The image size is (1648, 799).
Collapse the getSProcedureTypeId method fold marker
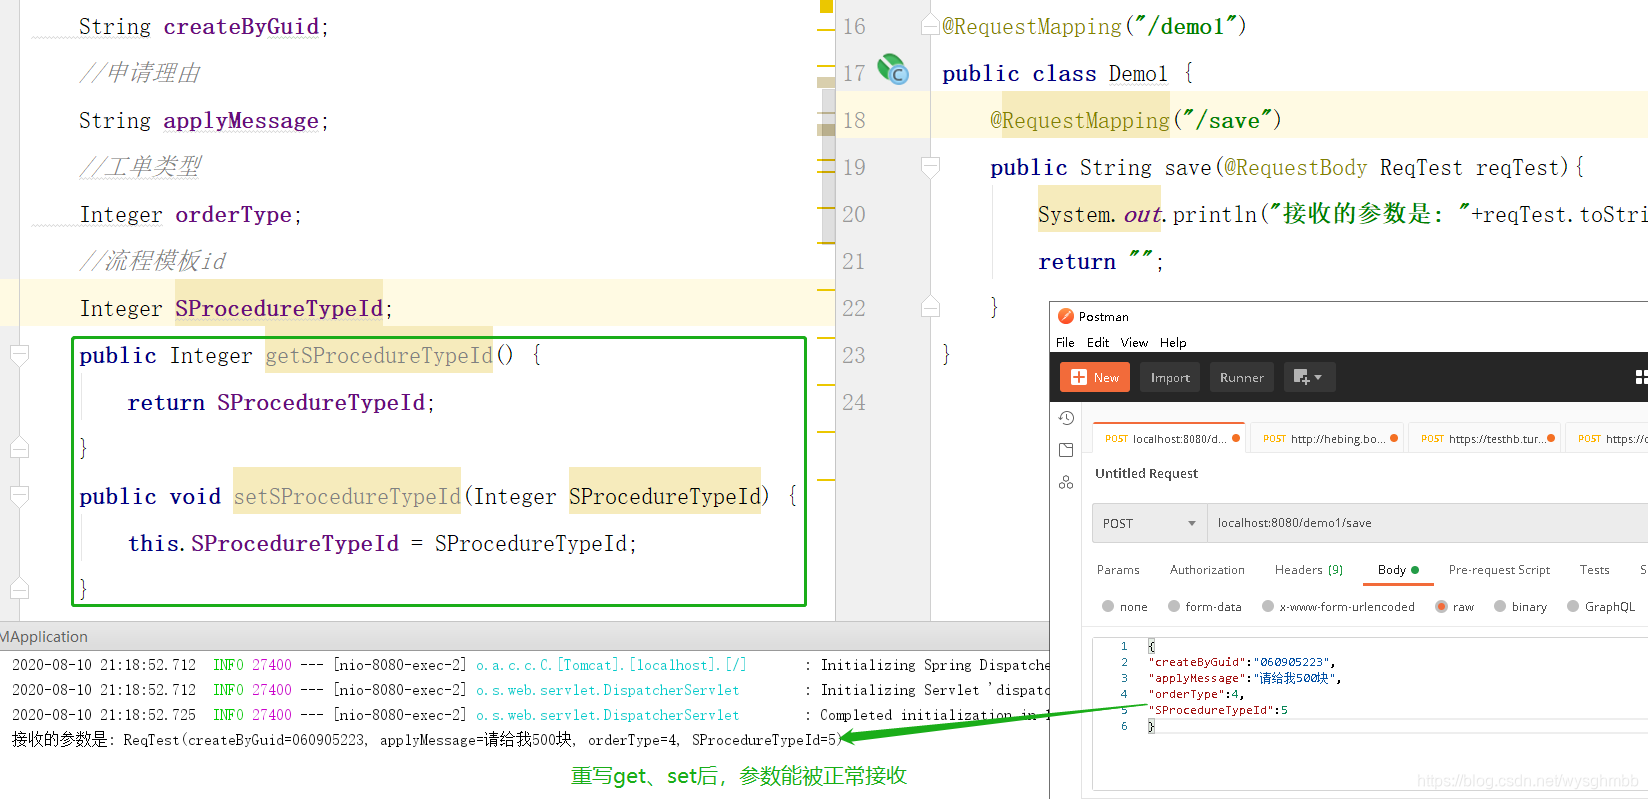(x=19, y=355)
